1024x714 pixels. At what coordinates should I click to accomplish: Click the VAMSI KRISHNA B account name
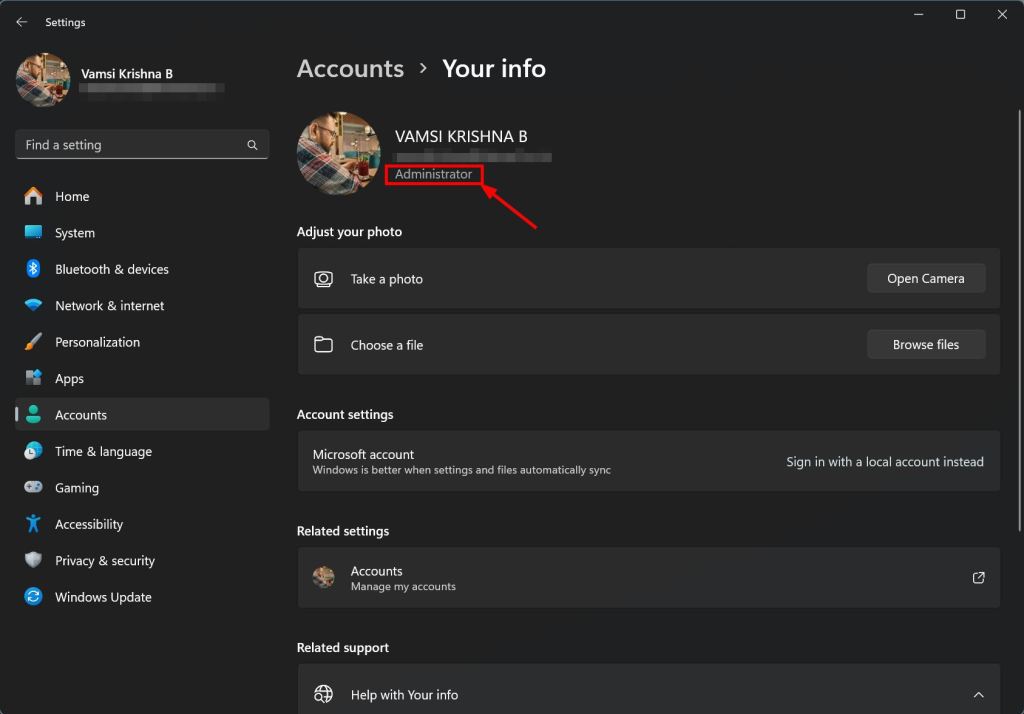461,137
